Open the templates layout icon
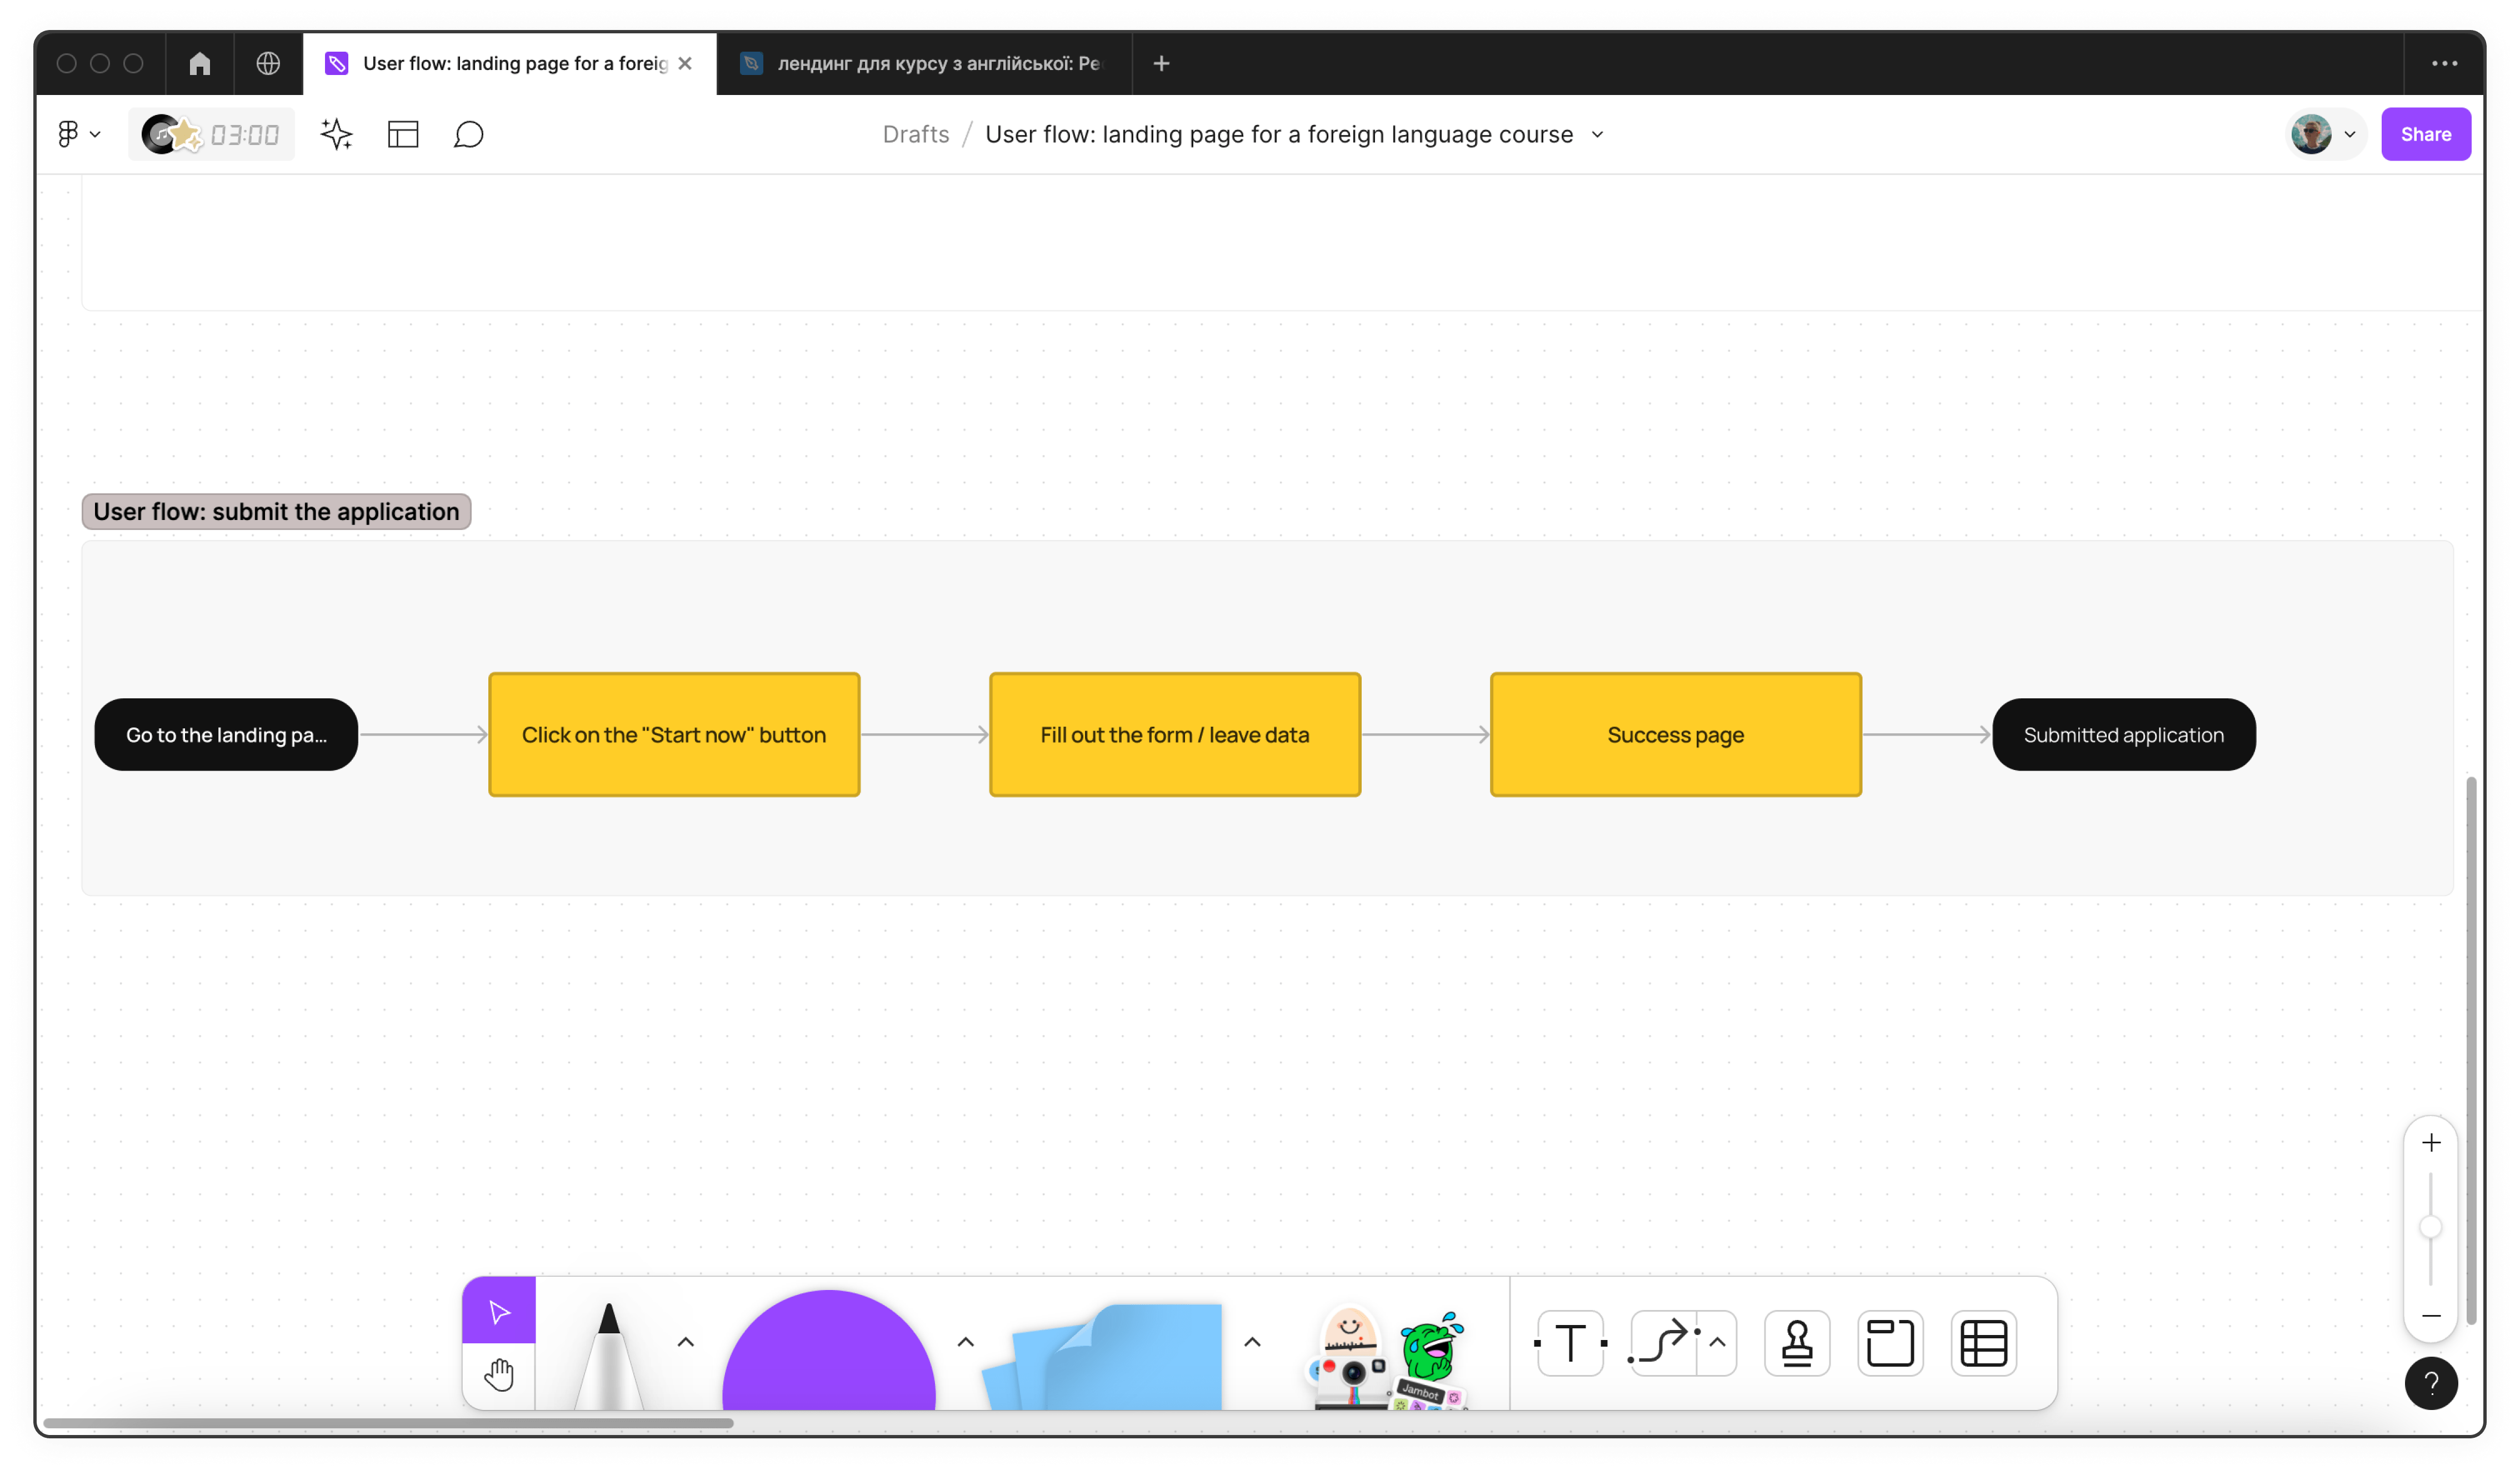The image size is (2520, 1475). [403, 134]
